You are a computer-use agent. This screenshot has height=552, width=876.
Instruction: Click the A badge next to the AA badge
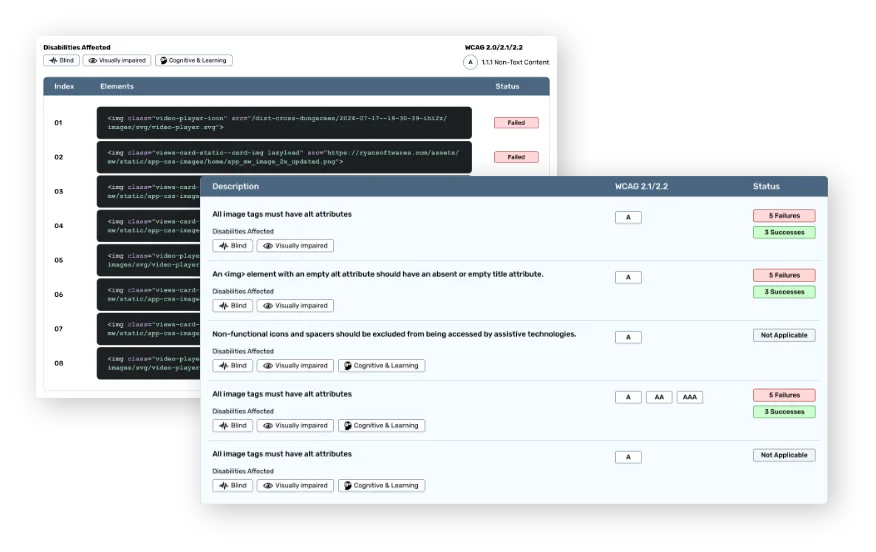[628, 397]
